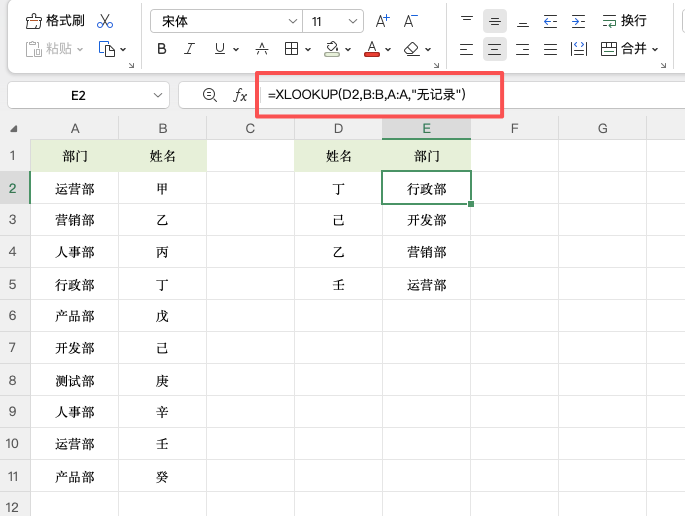Image resolution: width=685 pixels, height=516 pixels.
Task: Click the Eraser clear icon
Action: click(412, 49)
